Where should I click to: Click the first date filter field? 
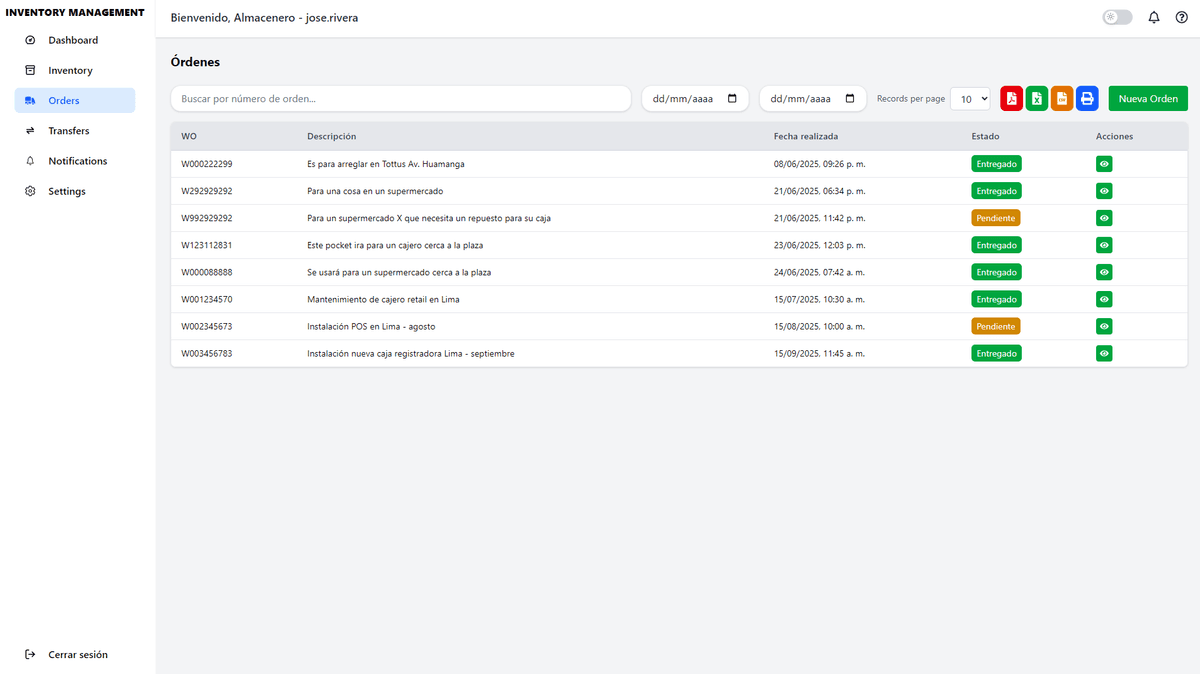(x=695, y=98)
